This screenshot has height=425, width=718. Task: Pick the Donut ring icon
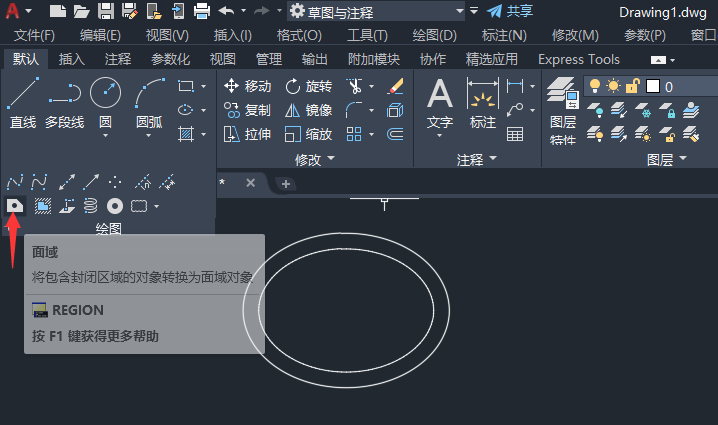pos(115,206)
